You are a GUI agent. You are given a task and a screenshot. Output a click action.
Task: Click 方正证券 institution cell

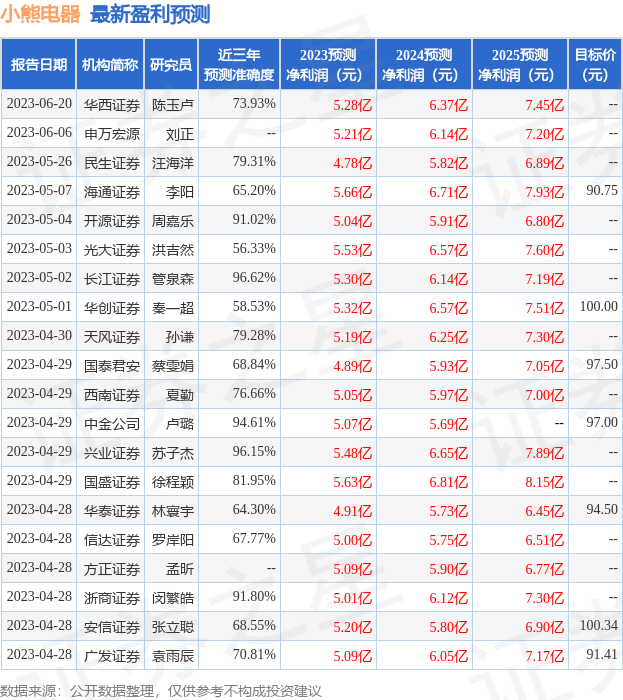pyautogui.click(x=112, y=569)
